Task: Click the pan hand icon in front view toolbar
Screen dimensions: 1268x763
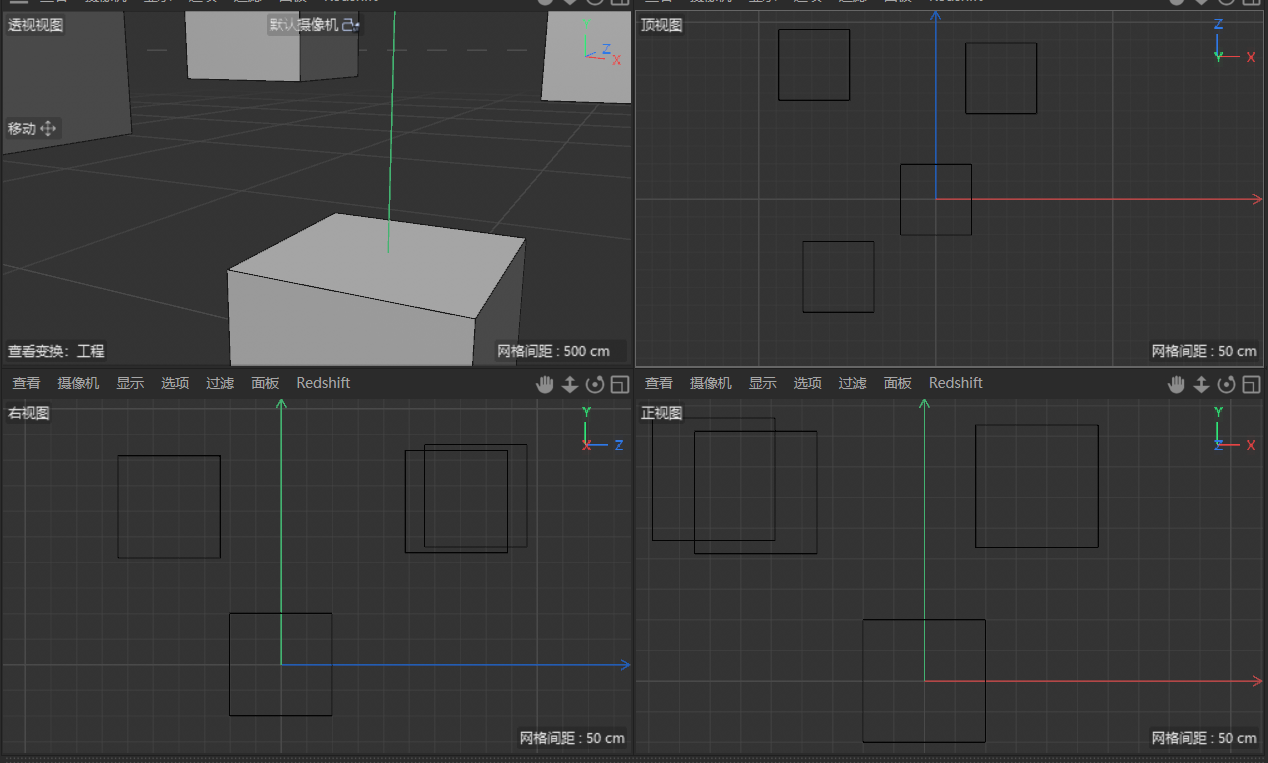Action: [x=1177, y=384]
